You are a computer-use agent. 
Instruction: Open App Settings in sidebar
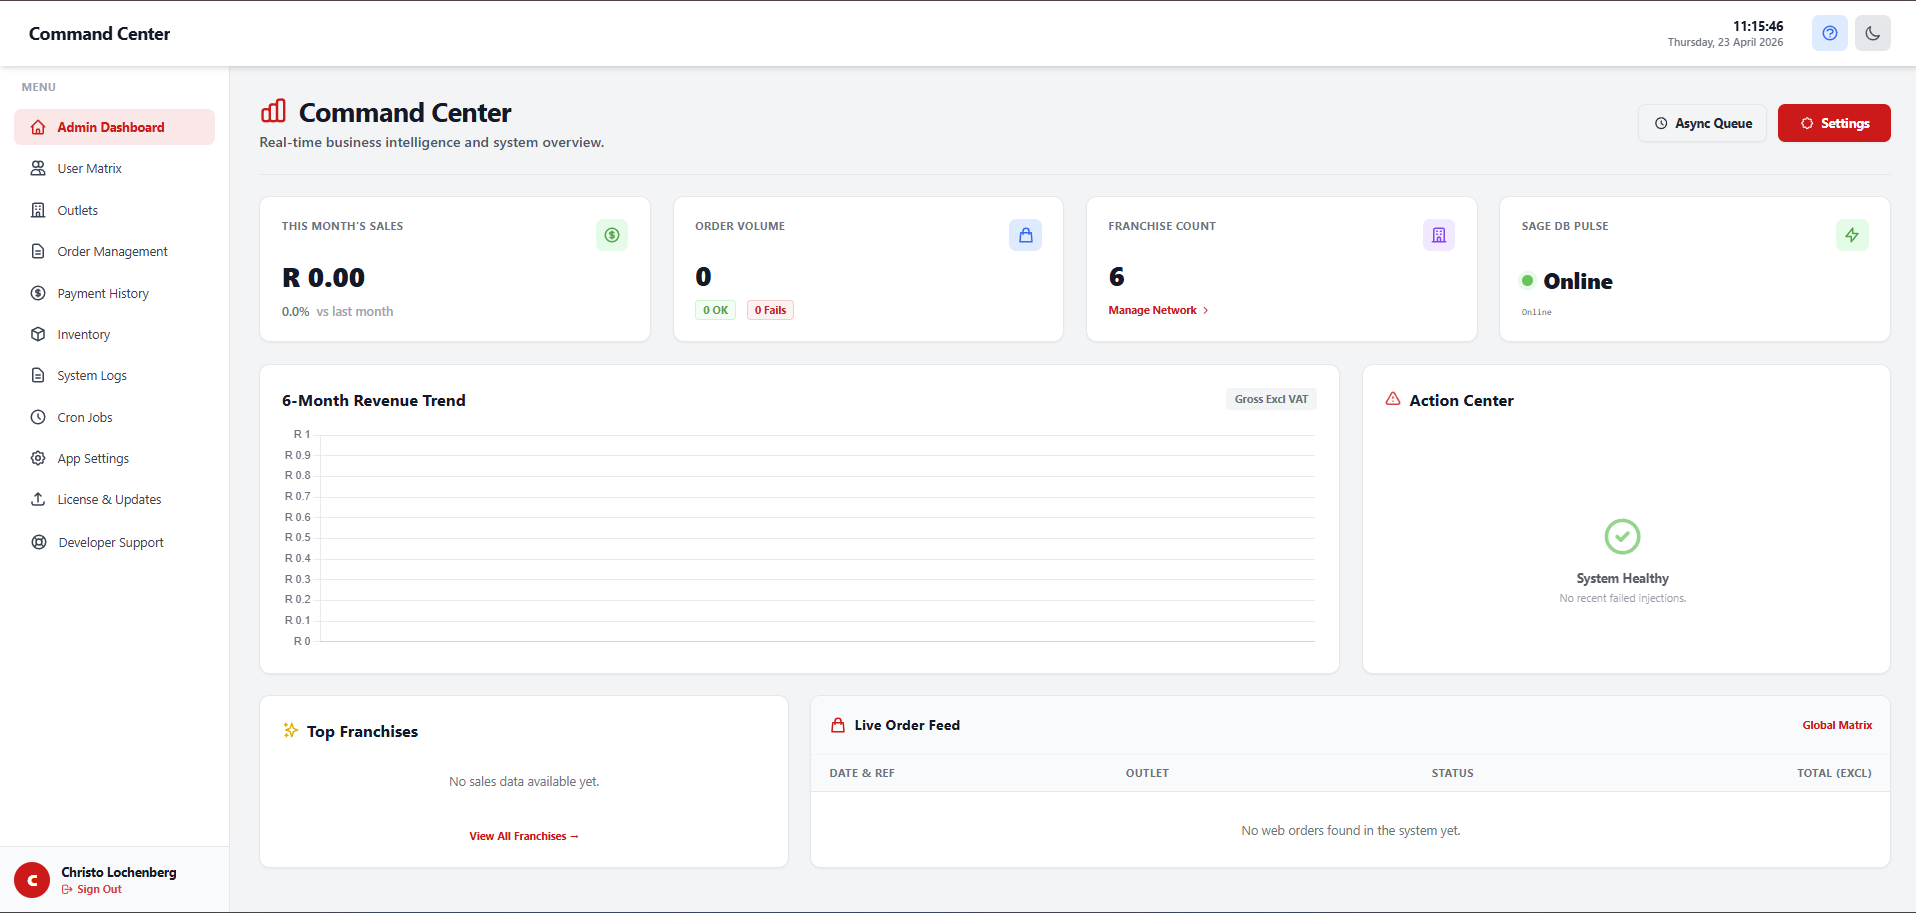pyautogui.click(x=114, y=458)
